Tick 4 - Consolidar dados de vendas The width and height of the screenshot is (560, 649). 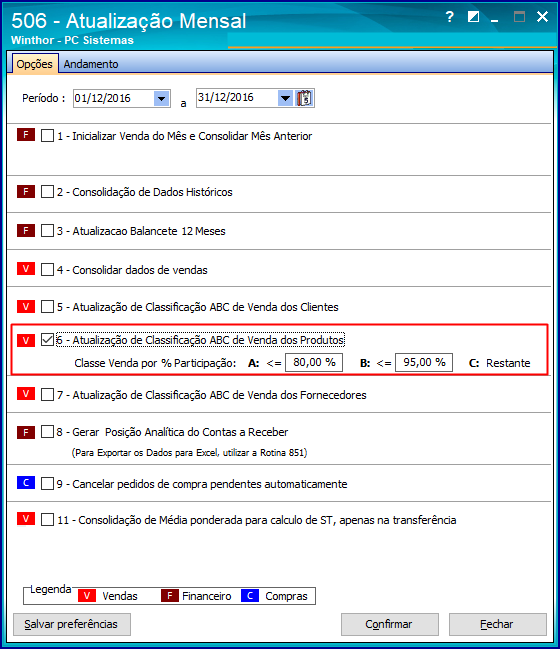48,269
